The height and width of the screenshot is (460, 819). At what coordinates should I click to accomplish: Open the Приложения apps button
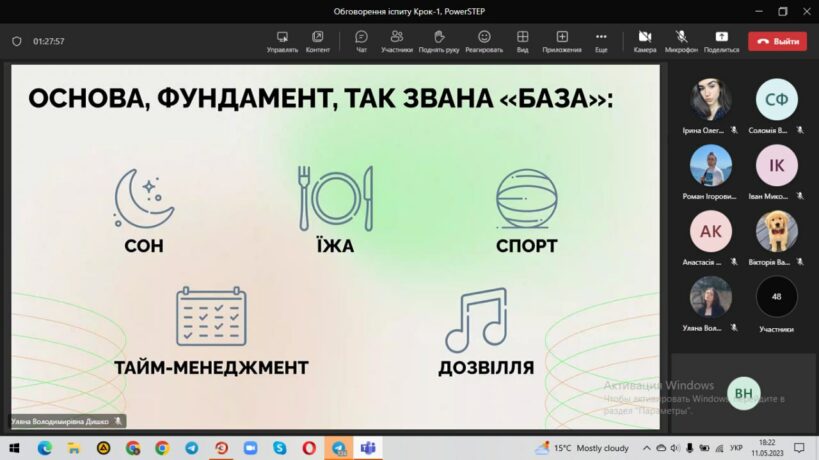click(x=561, y=40)
